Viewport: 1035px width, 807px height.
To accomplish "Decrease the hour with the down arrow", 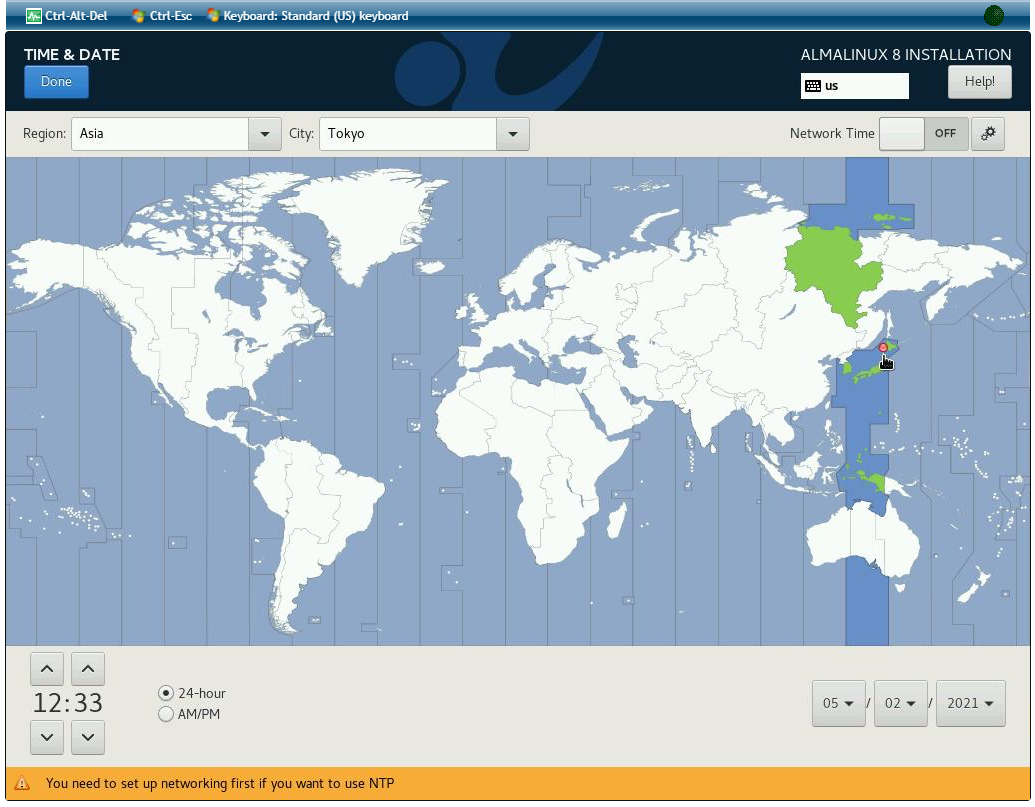I will (48, 737).
